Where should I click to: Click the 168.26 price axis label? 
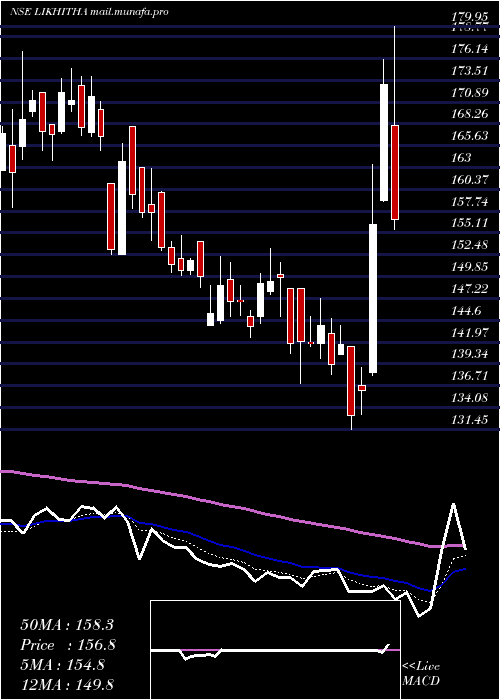pos(469,114)
